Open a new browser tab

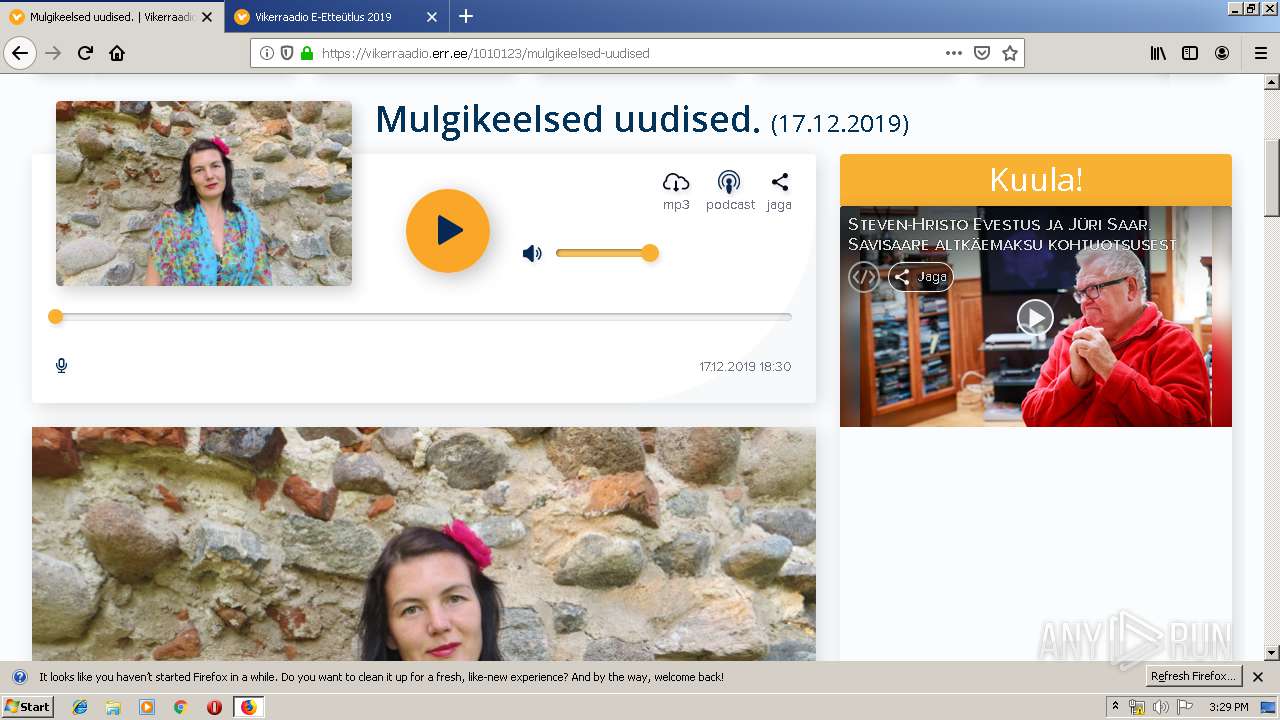pos(466,16)
